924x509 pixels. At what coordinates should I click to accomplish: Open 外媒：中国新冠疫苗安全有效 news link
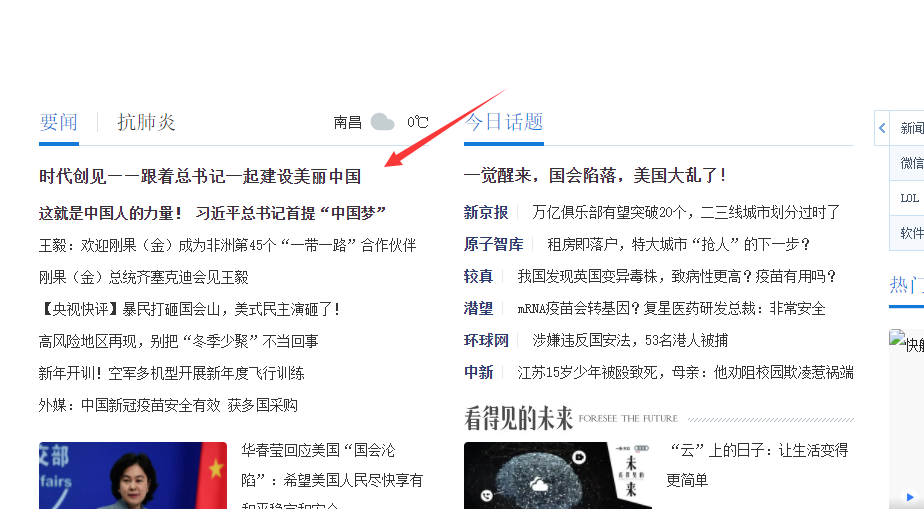coord(168,405)
